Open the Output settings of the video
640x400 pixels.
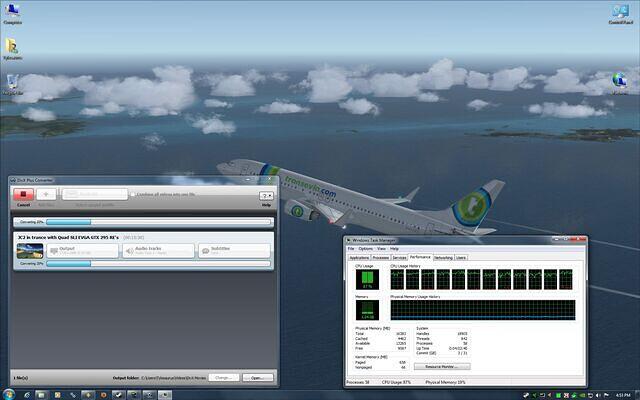click(x=80, y=250)
